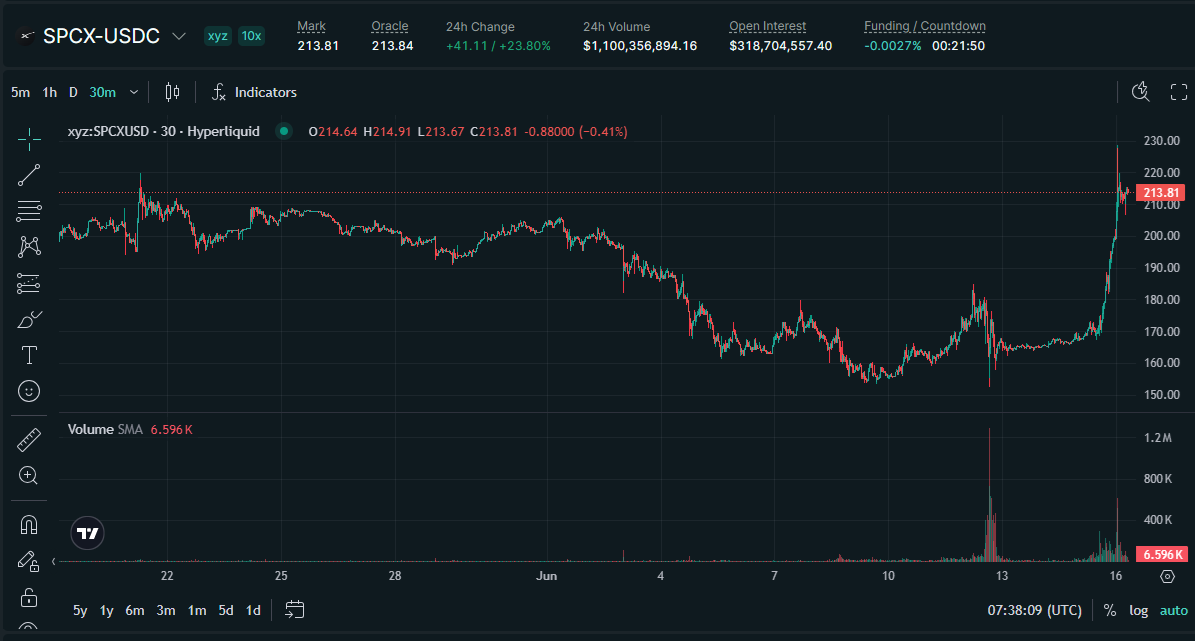1195x641 pixels.
Task: Select the ruler measure tool
Action: (29, 440)
